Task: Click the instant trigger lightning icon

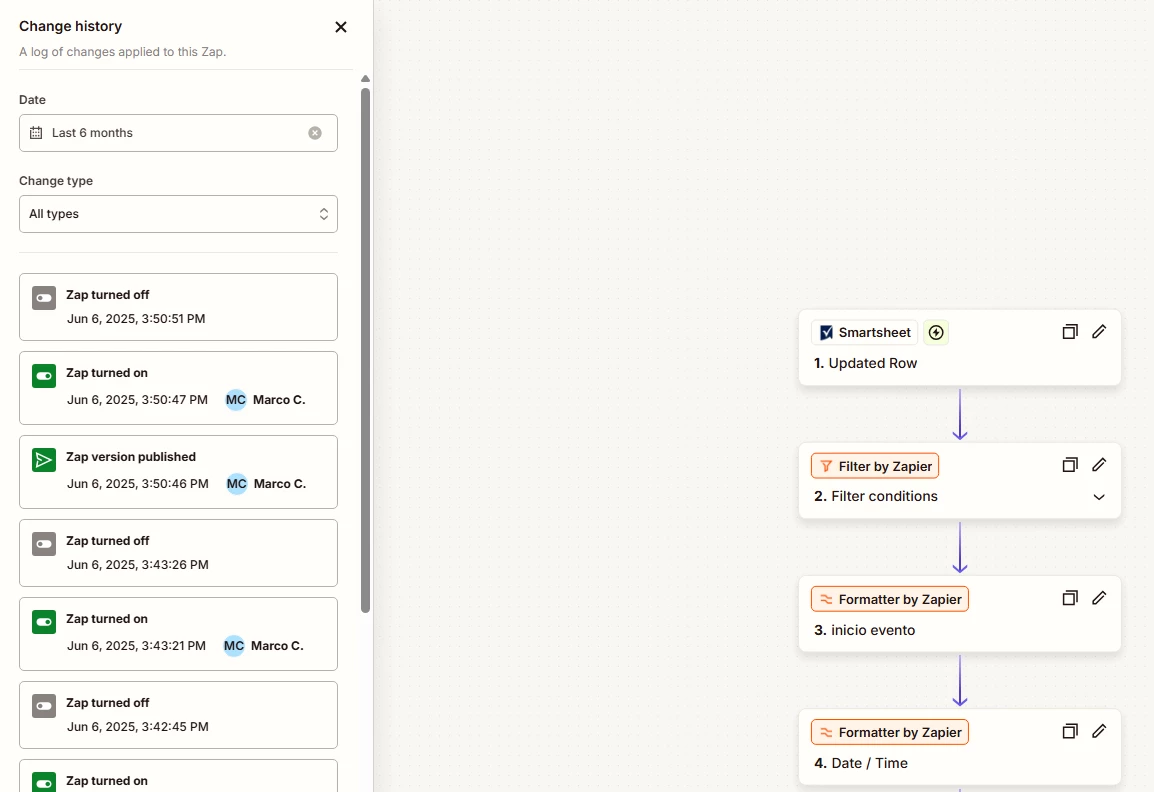Action: pos(936,333)
